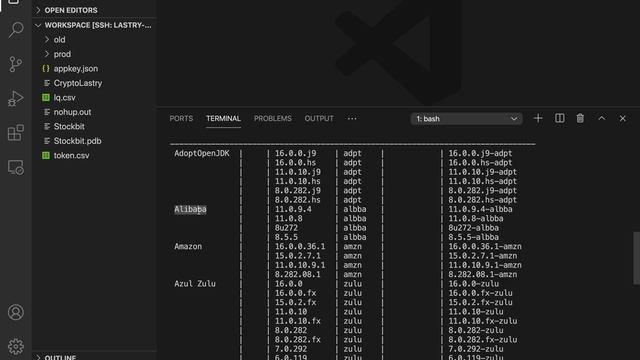Open the Accounts menu
Screen dimensions: 640x360
click(16, 312)
